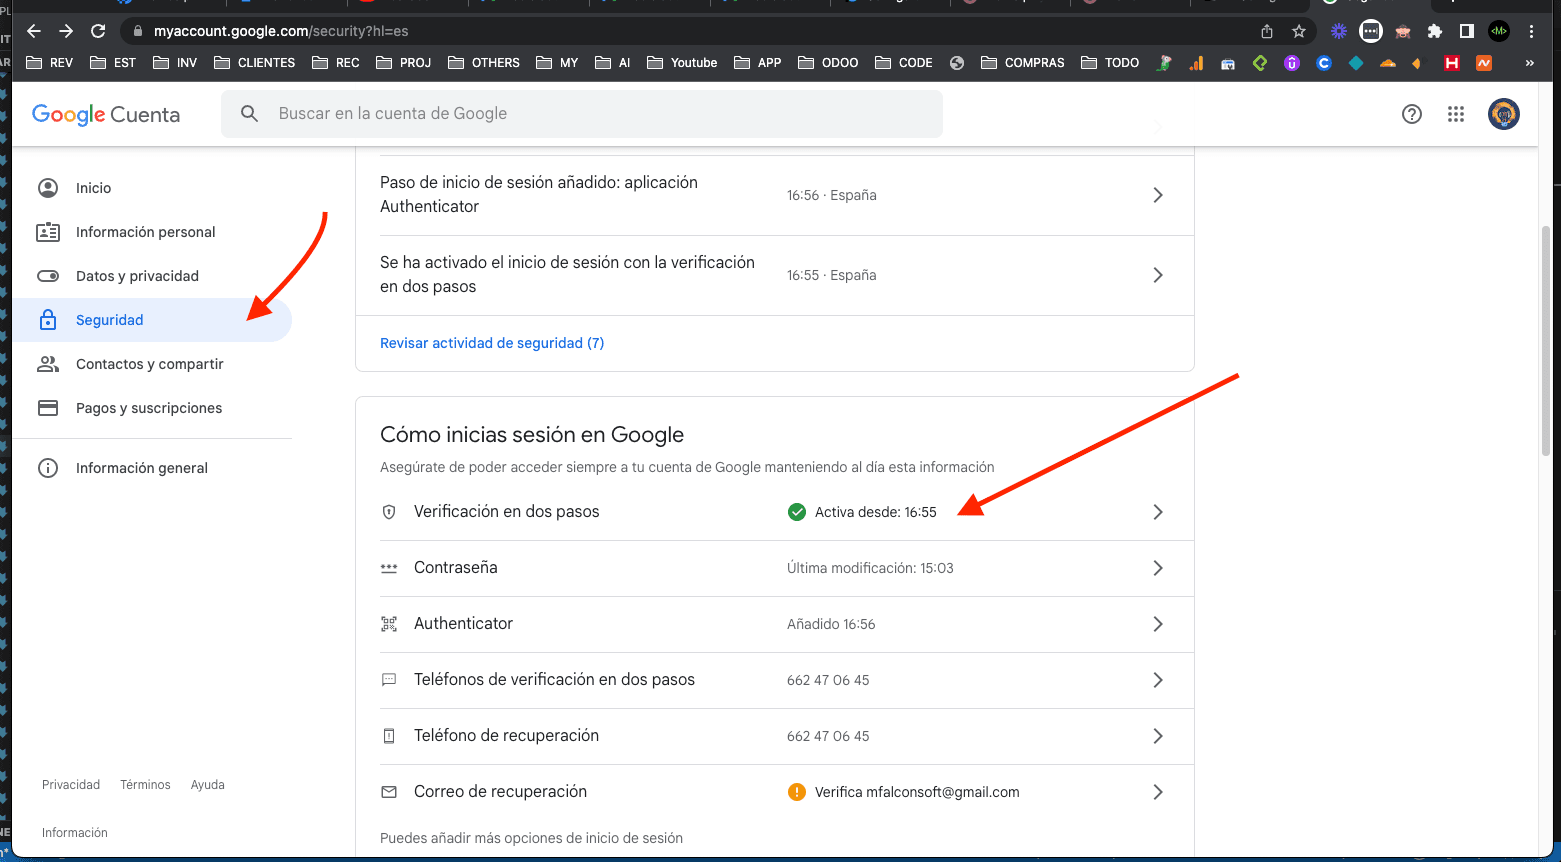Image resolution: width=1561 pixels, height=862 pixels.
Task: Expand the Teléfonos de verificación row chevron
Action: (1158, 680)
